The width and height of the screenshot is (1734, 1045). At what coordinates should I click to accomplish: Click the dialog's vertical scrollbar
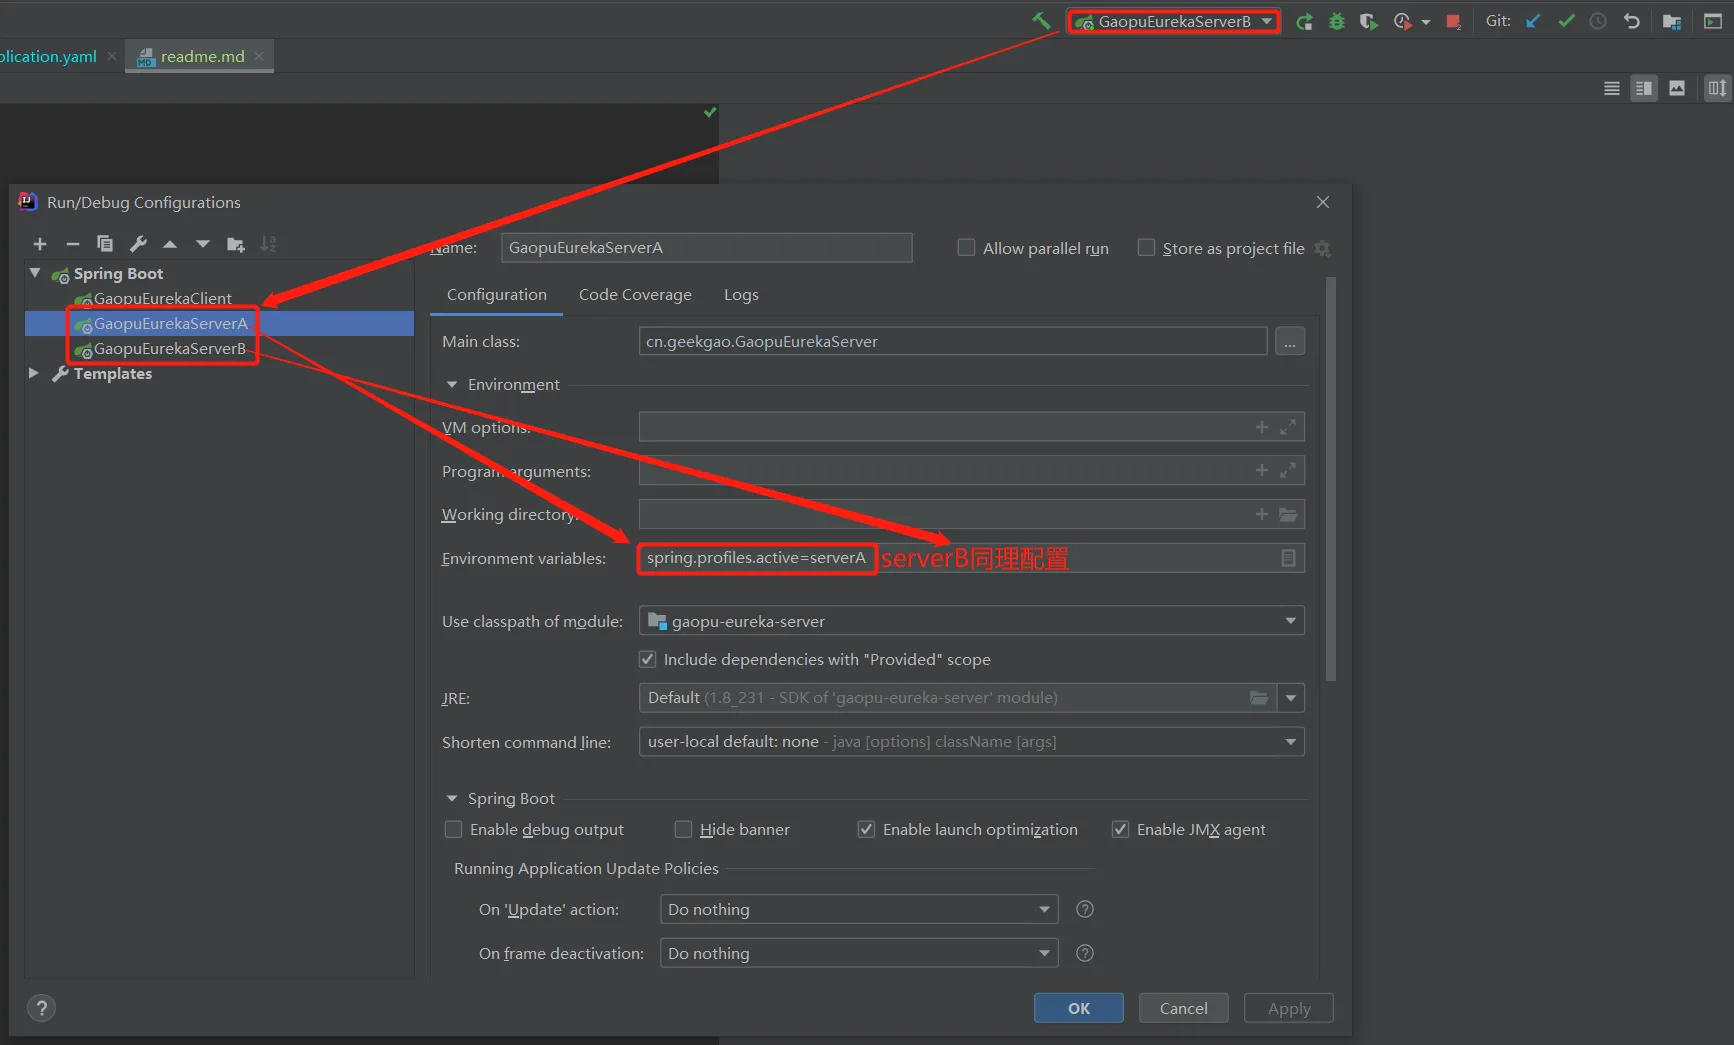(1330, 480)
